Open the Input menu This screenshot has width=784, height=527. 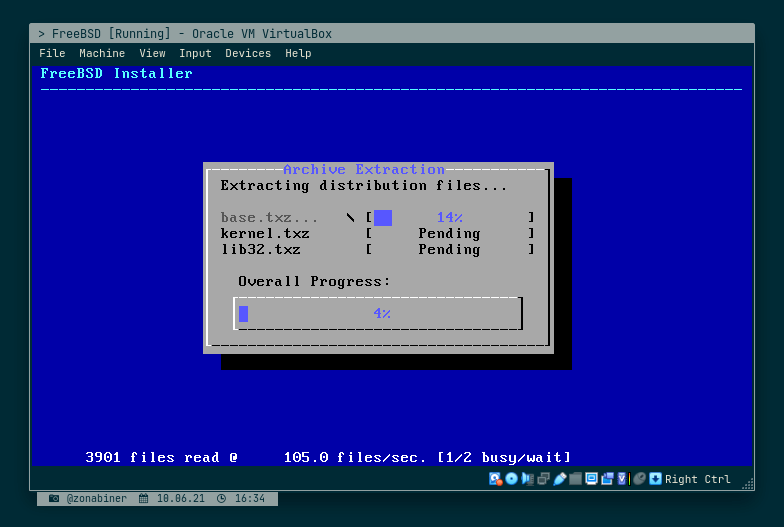point(196,53)
